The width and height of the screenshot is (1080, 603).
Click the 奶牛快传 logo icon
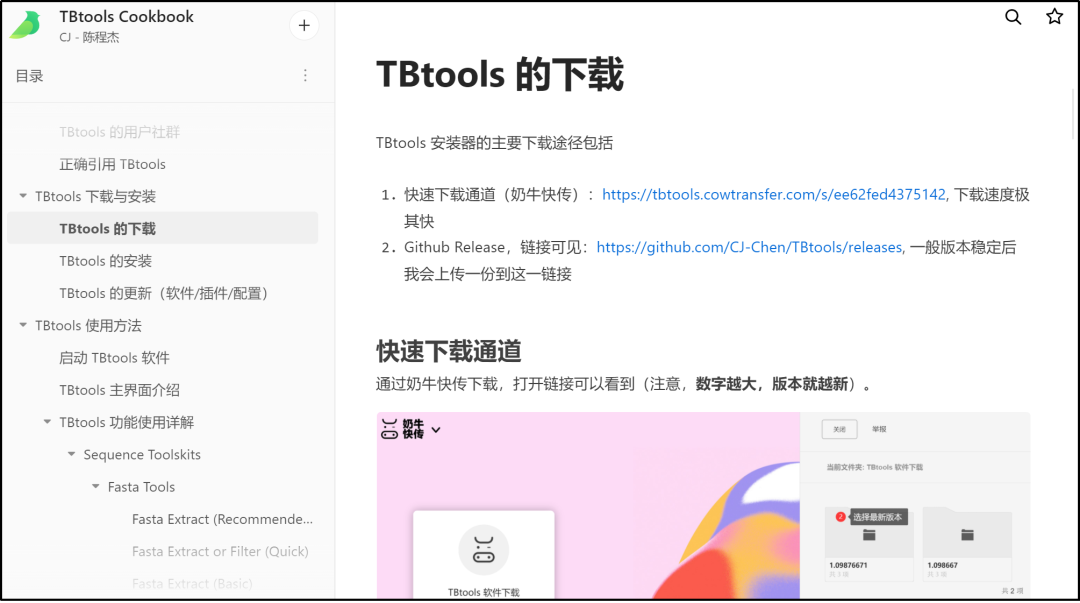click(390, 429)
